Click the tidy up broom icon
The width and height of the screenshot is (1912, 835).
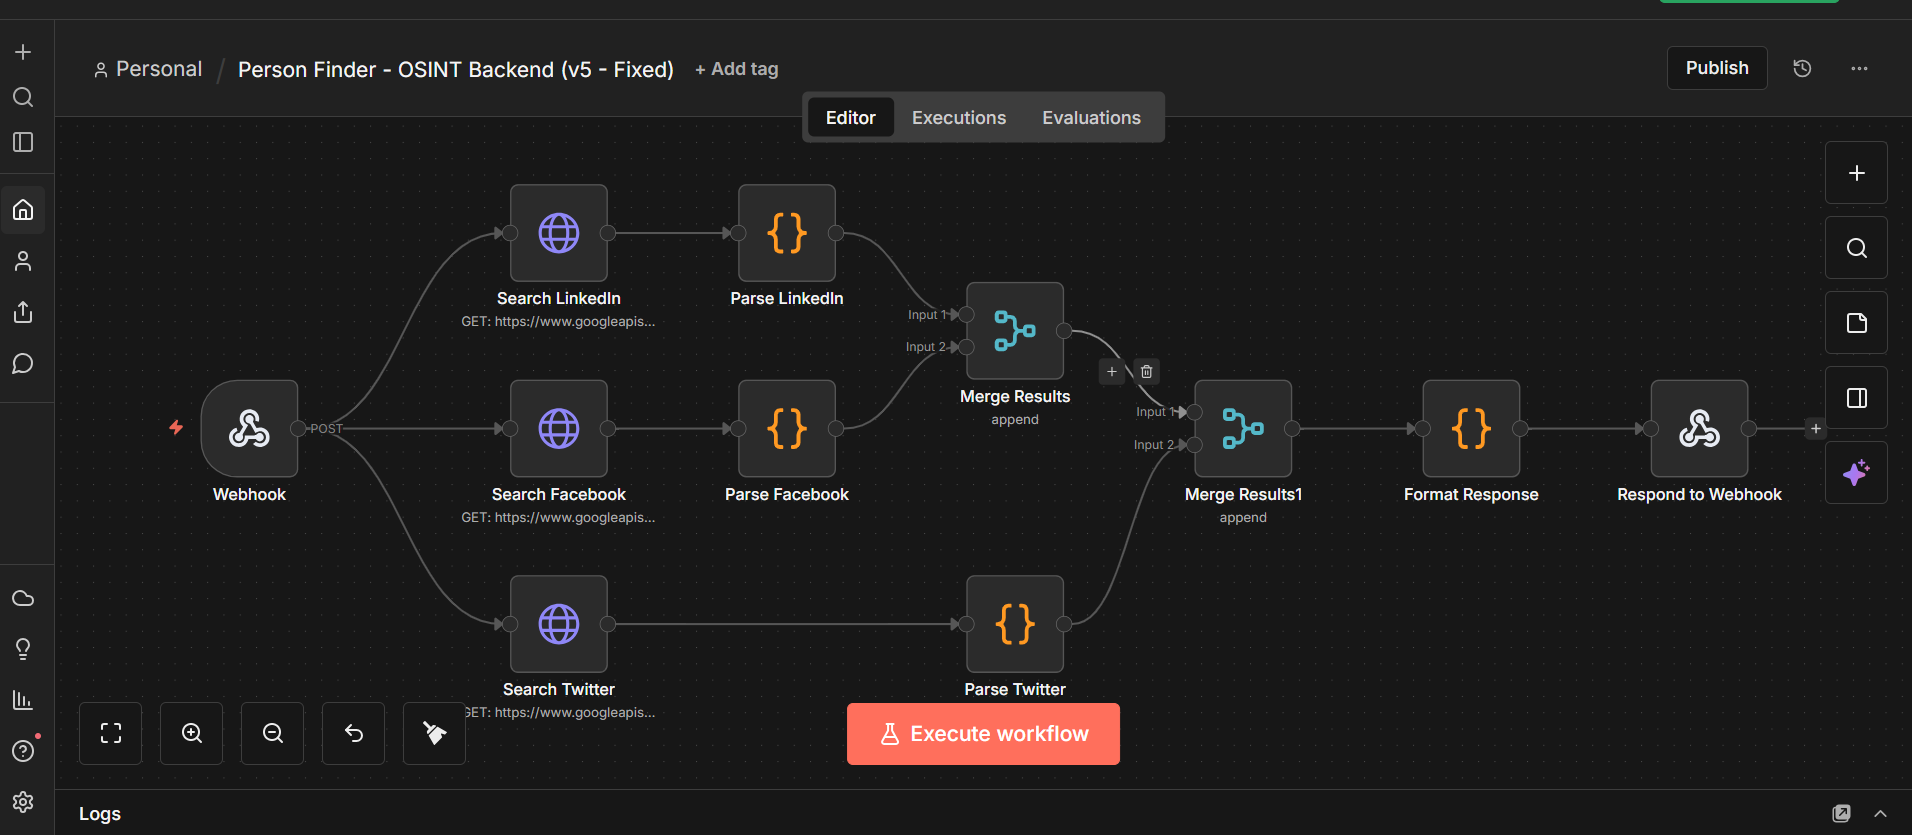click(435, 733)
